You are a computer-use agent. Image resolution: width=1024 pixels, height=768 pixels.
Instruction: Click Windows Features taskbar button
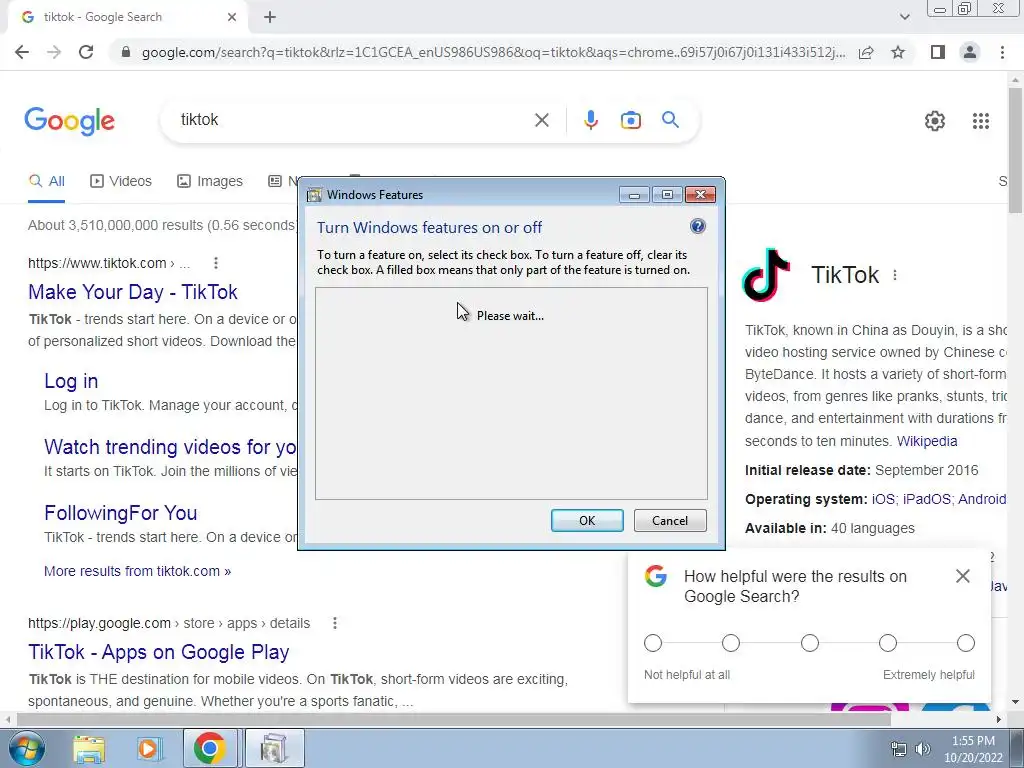pyautogui.click(x=274, y=748)
